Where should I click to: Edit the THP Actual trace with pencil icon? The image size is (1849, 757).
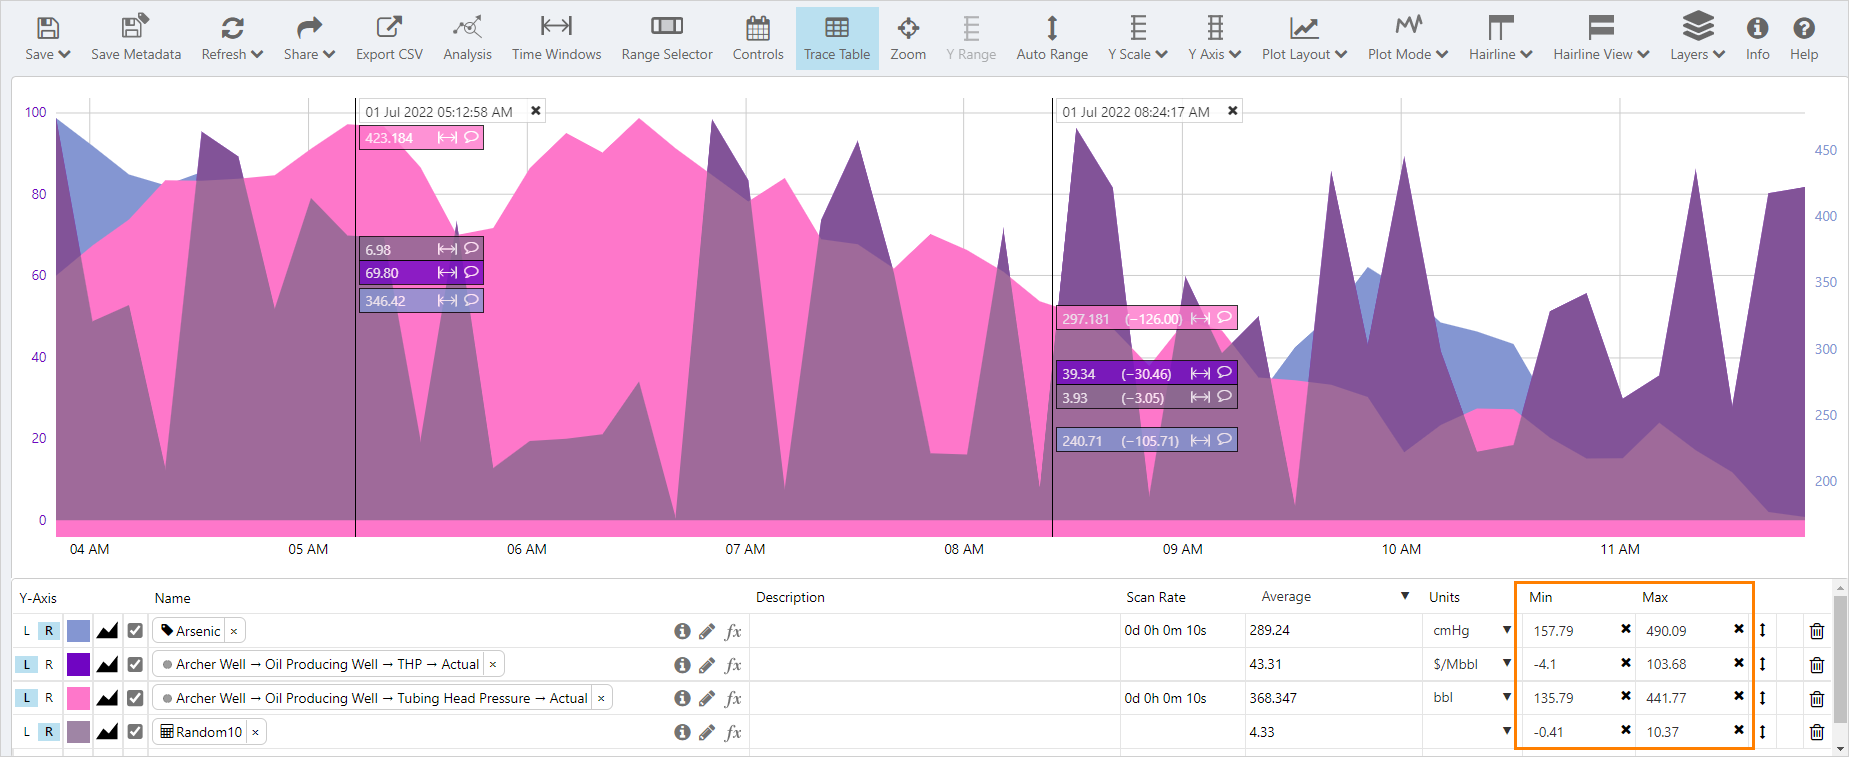pos(707,665)
